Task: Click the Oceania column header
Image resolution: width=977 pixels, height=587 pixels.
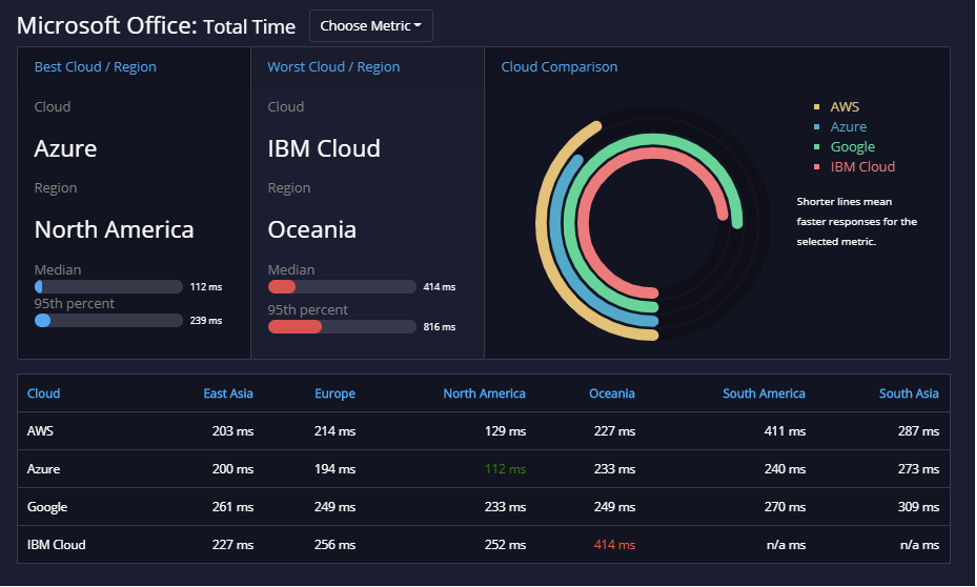Action: pyautogui.click(x=612, y=394)
